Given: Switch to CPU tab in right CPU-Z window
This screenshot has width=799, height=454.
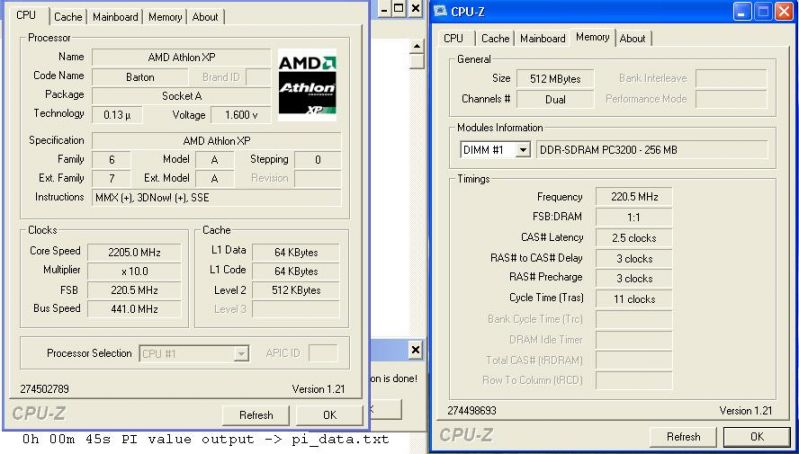Looking at the screenshot, I should (454, 38).
